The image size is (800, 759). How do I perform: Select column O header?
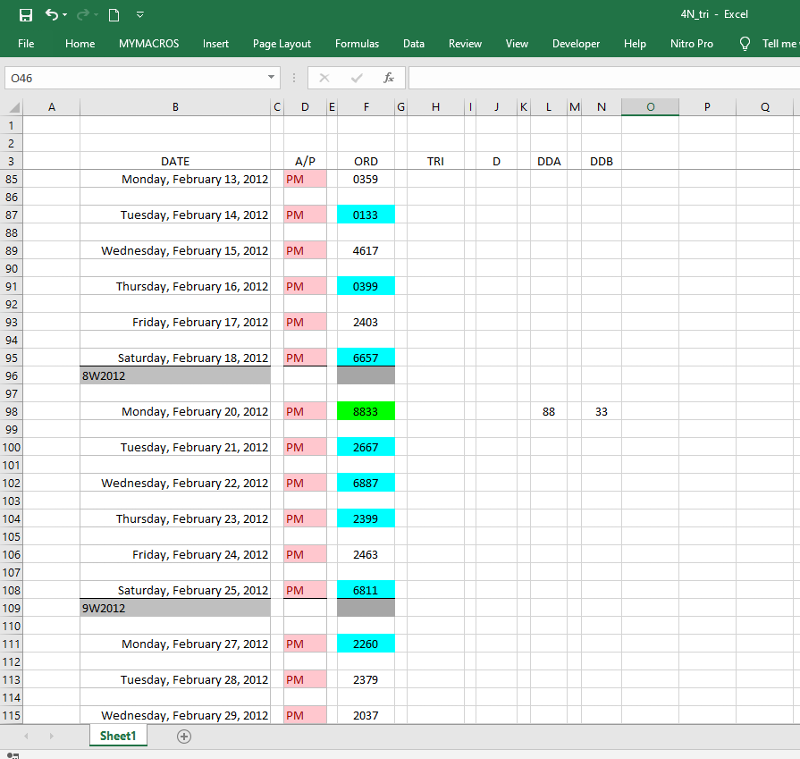[650, 107]
